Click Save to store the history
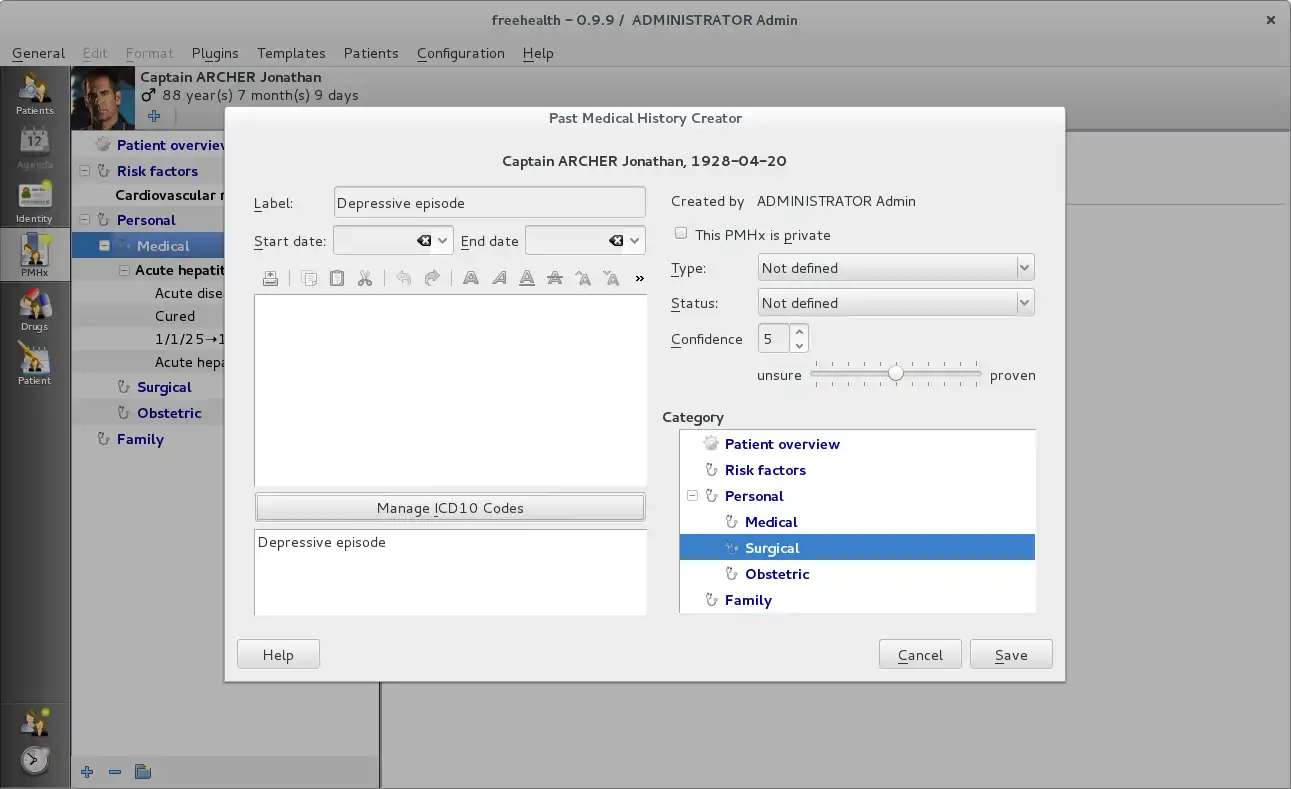Screen dimensions: 1291x789 point(1010,655)
